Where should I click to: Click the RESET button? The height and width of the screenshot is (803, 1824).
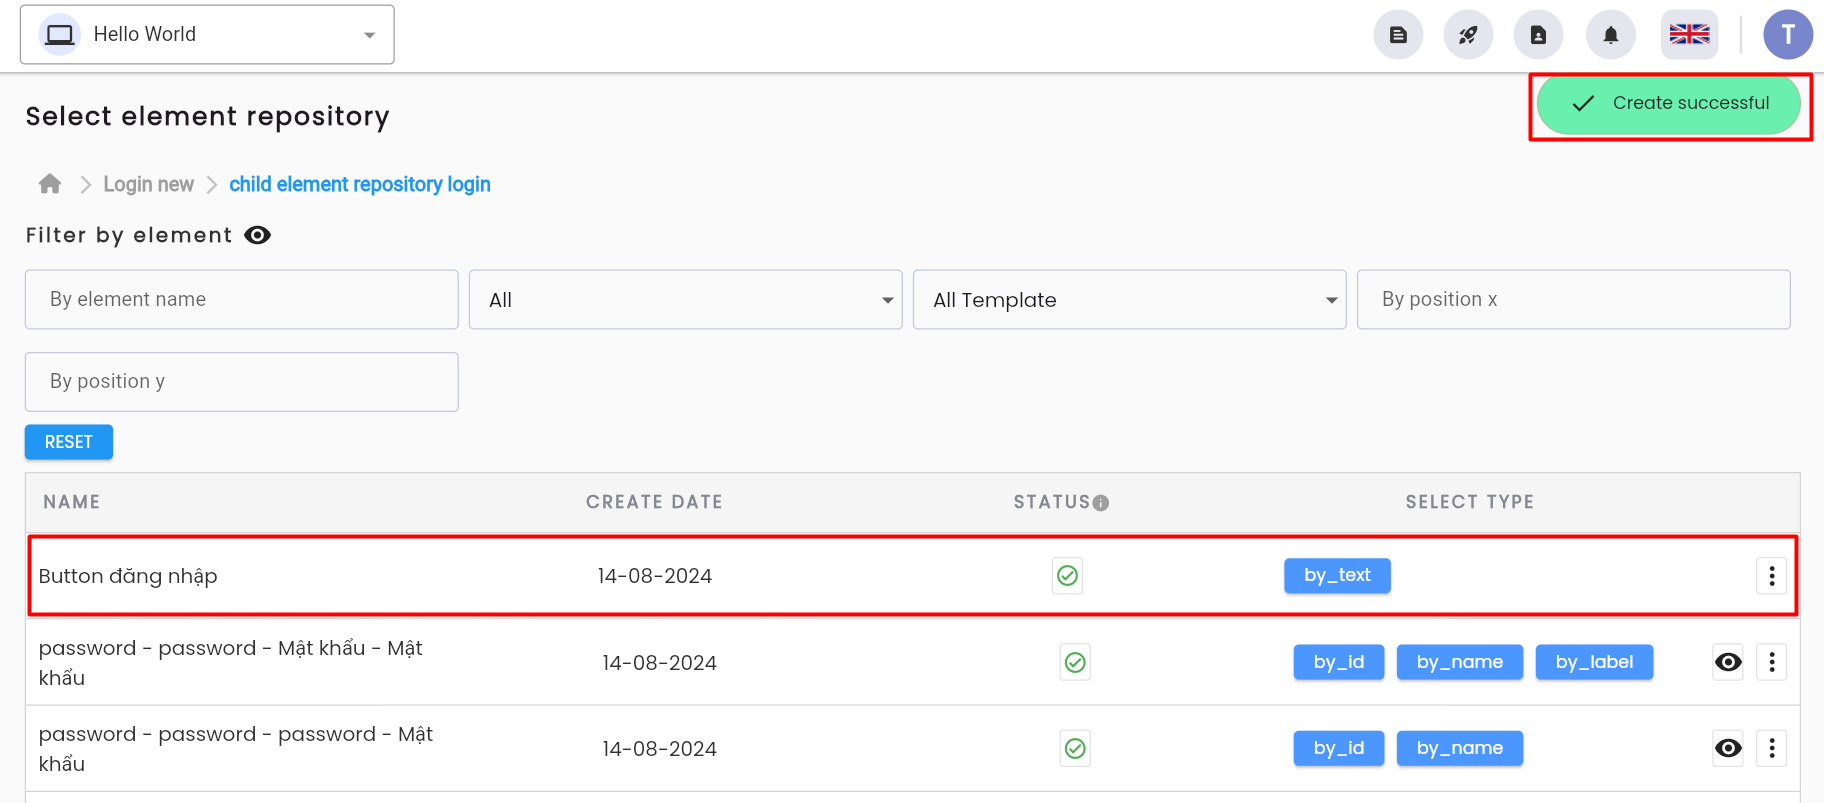coord(69,442)
